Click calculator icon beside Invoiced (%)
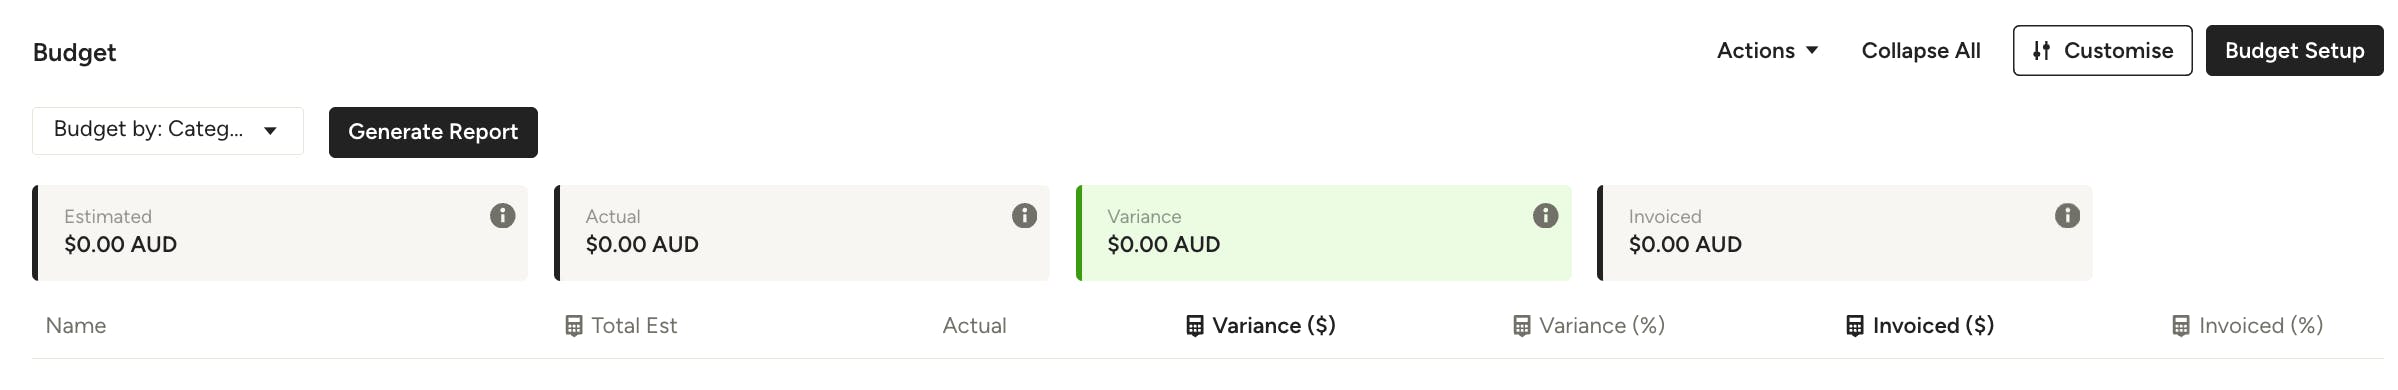This screenshot has height=390, width=2398. 2181,326
